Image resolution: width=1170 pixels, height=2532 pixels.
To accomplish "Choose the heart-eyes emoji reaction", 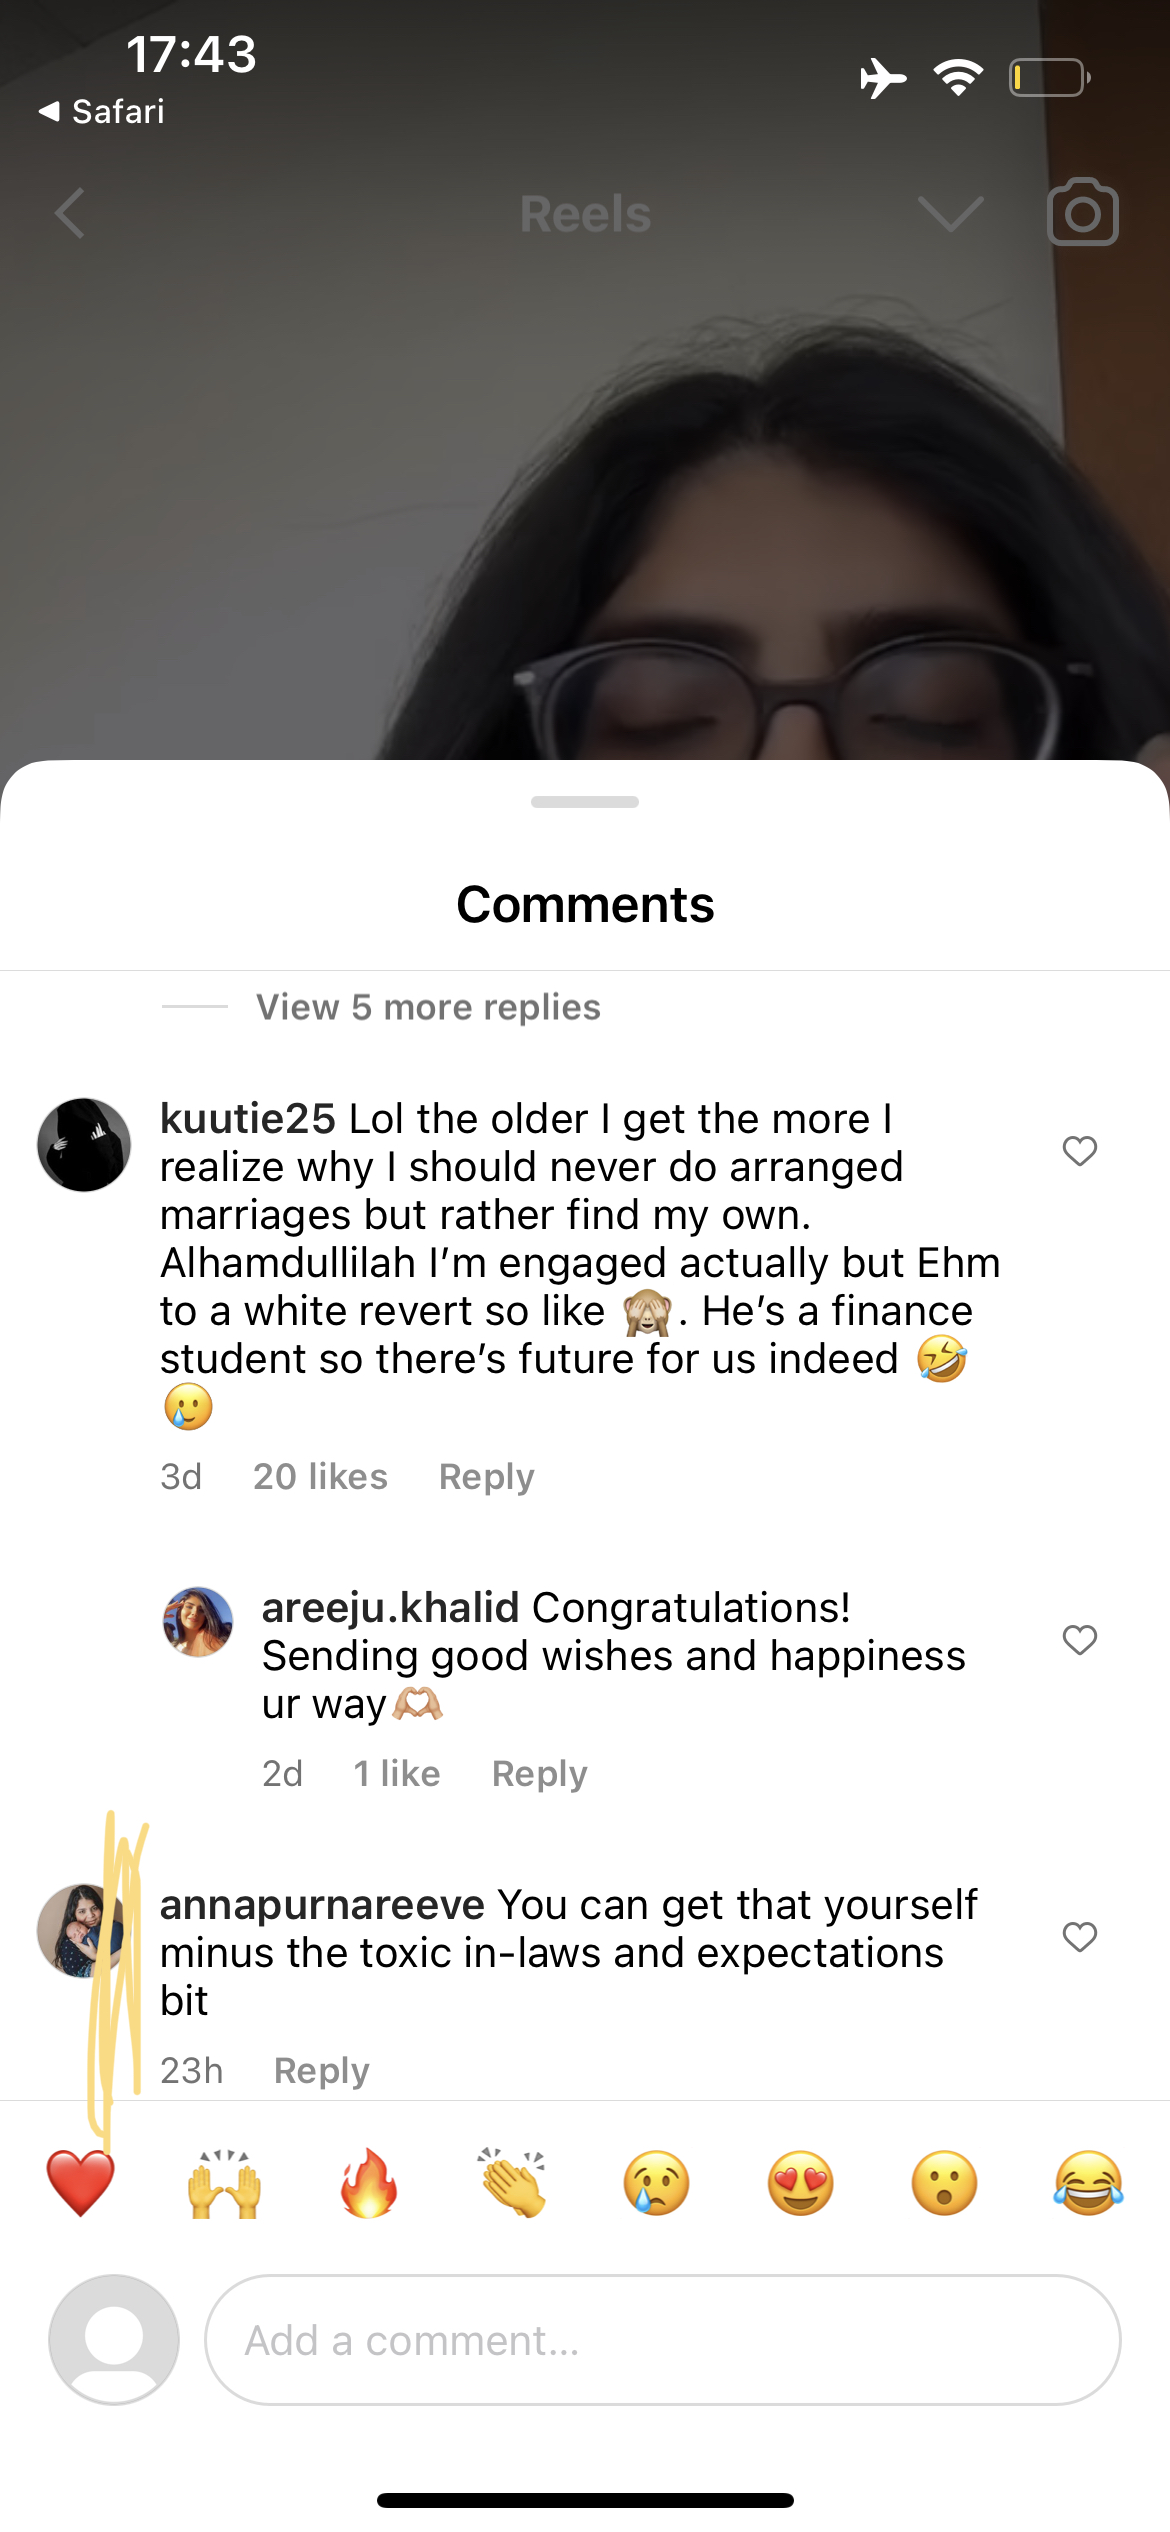I will pyautogui.click(x=801, y=2183).
